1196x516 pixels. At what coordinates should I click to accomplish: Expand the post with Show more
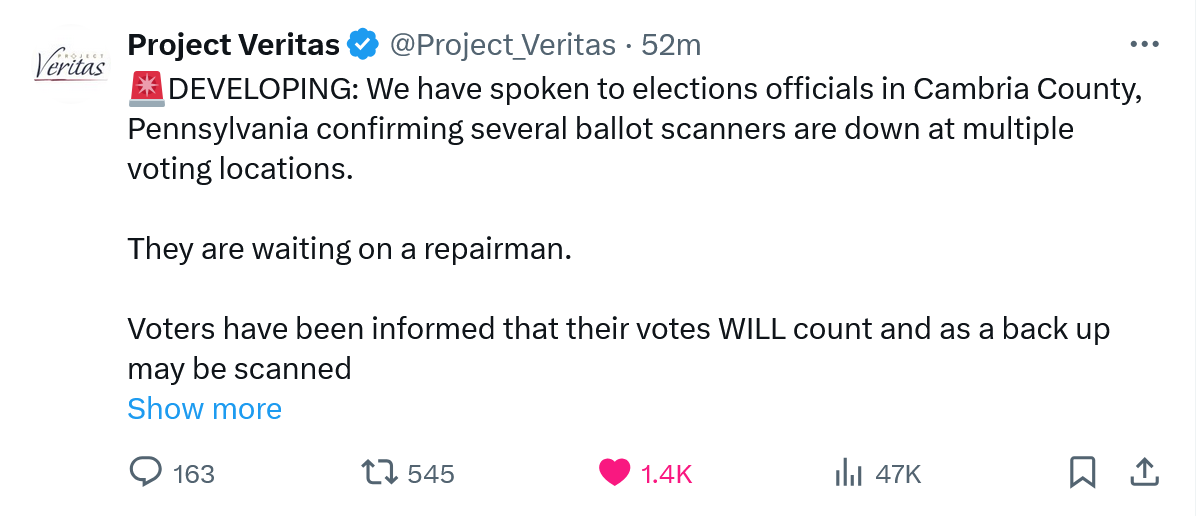205,409
